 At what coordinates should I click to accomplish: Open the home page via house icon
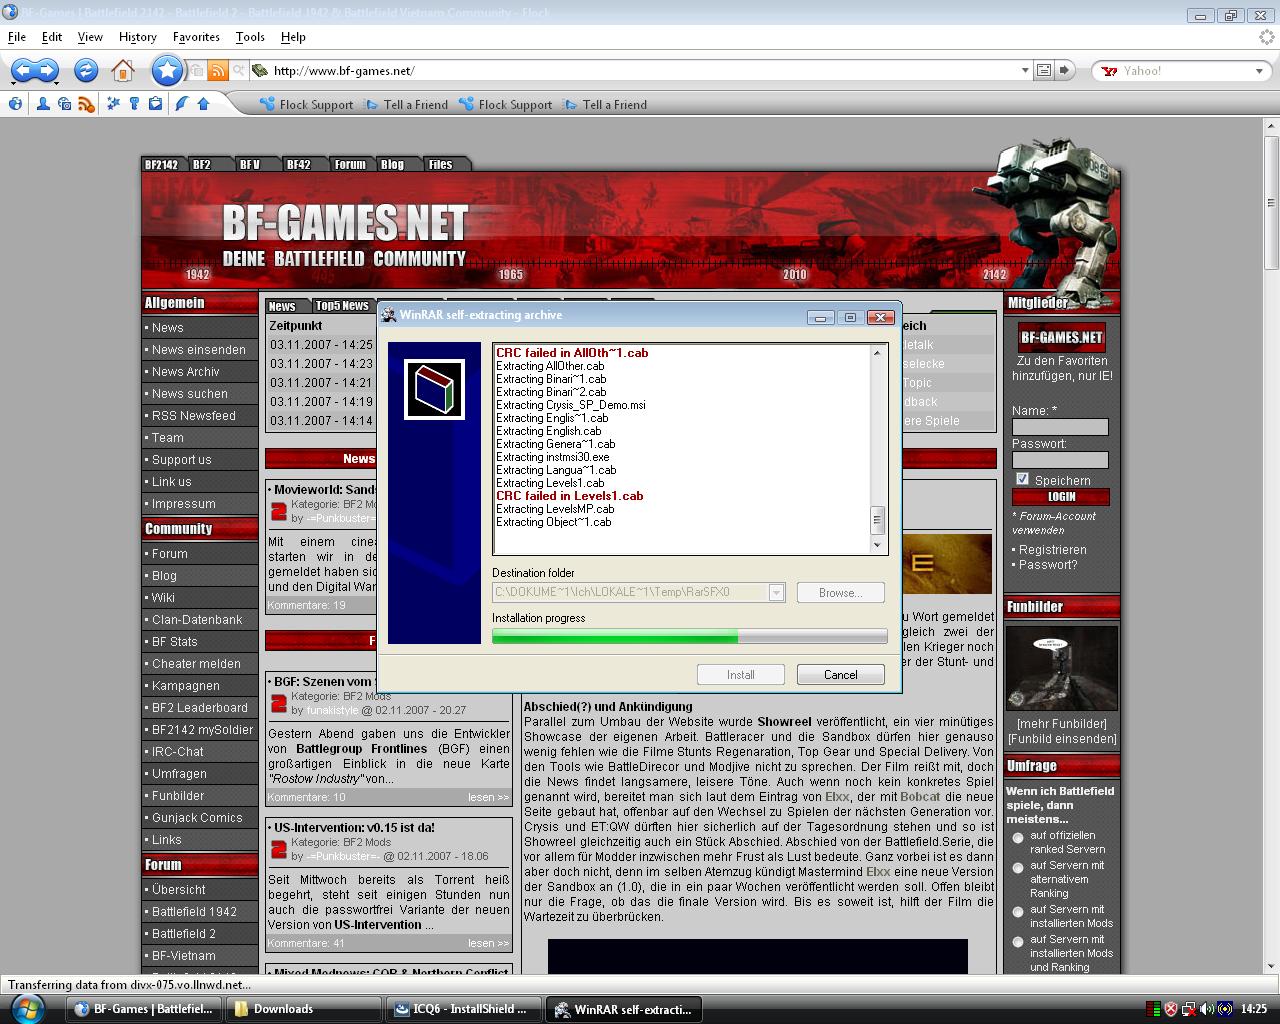[123, 70]
